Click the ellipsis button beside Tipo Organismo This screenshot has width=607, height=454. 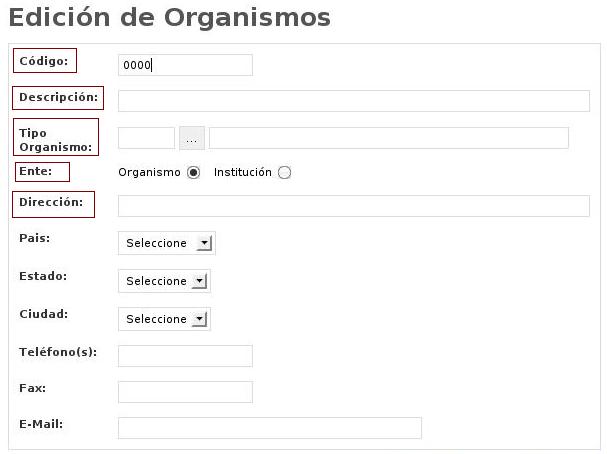click(x=191, y=139)
